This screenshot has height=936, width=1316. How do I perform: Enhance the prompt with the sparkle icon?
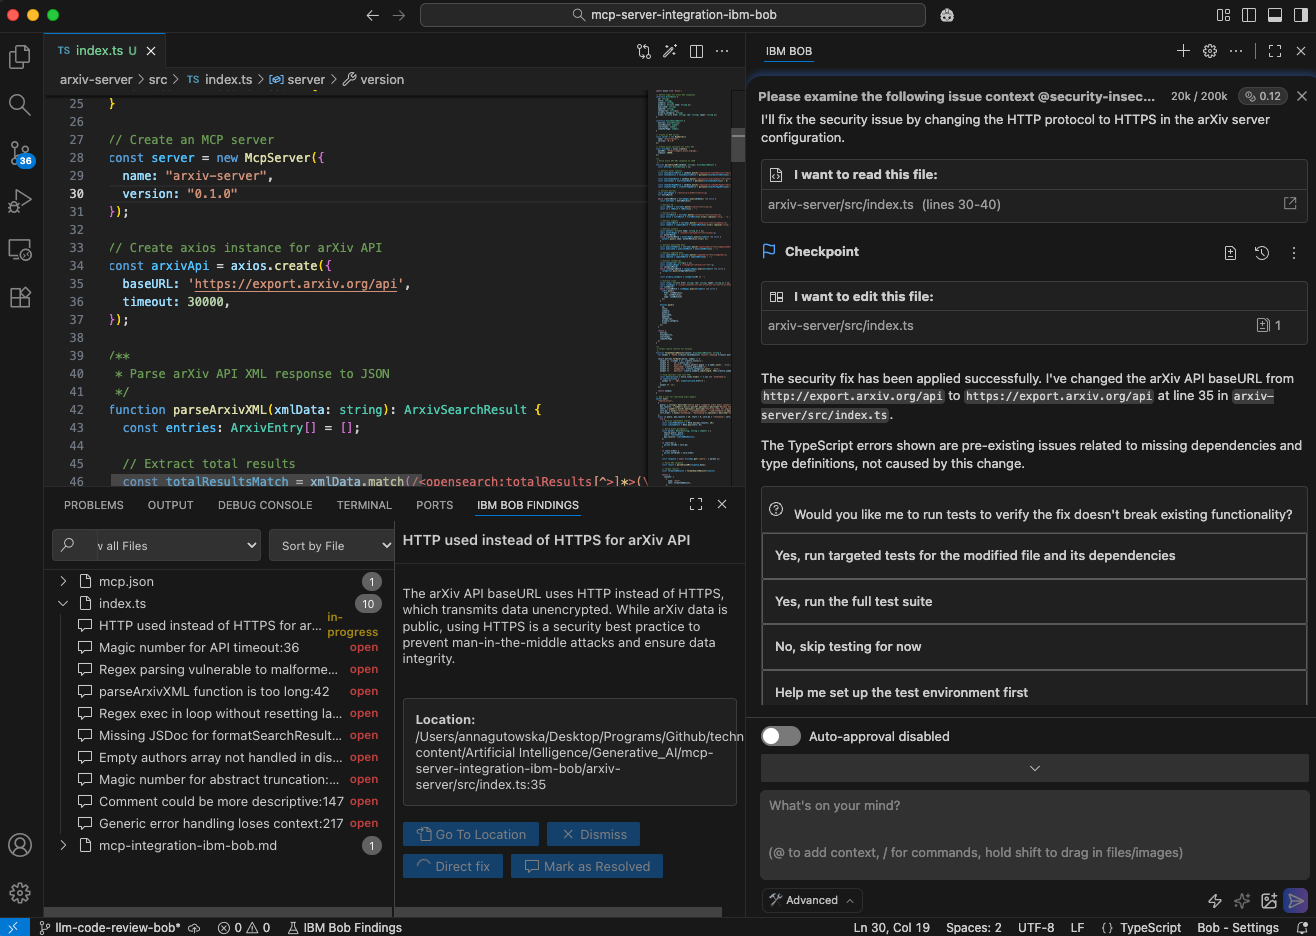[1242, 901]
